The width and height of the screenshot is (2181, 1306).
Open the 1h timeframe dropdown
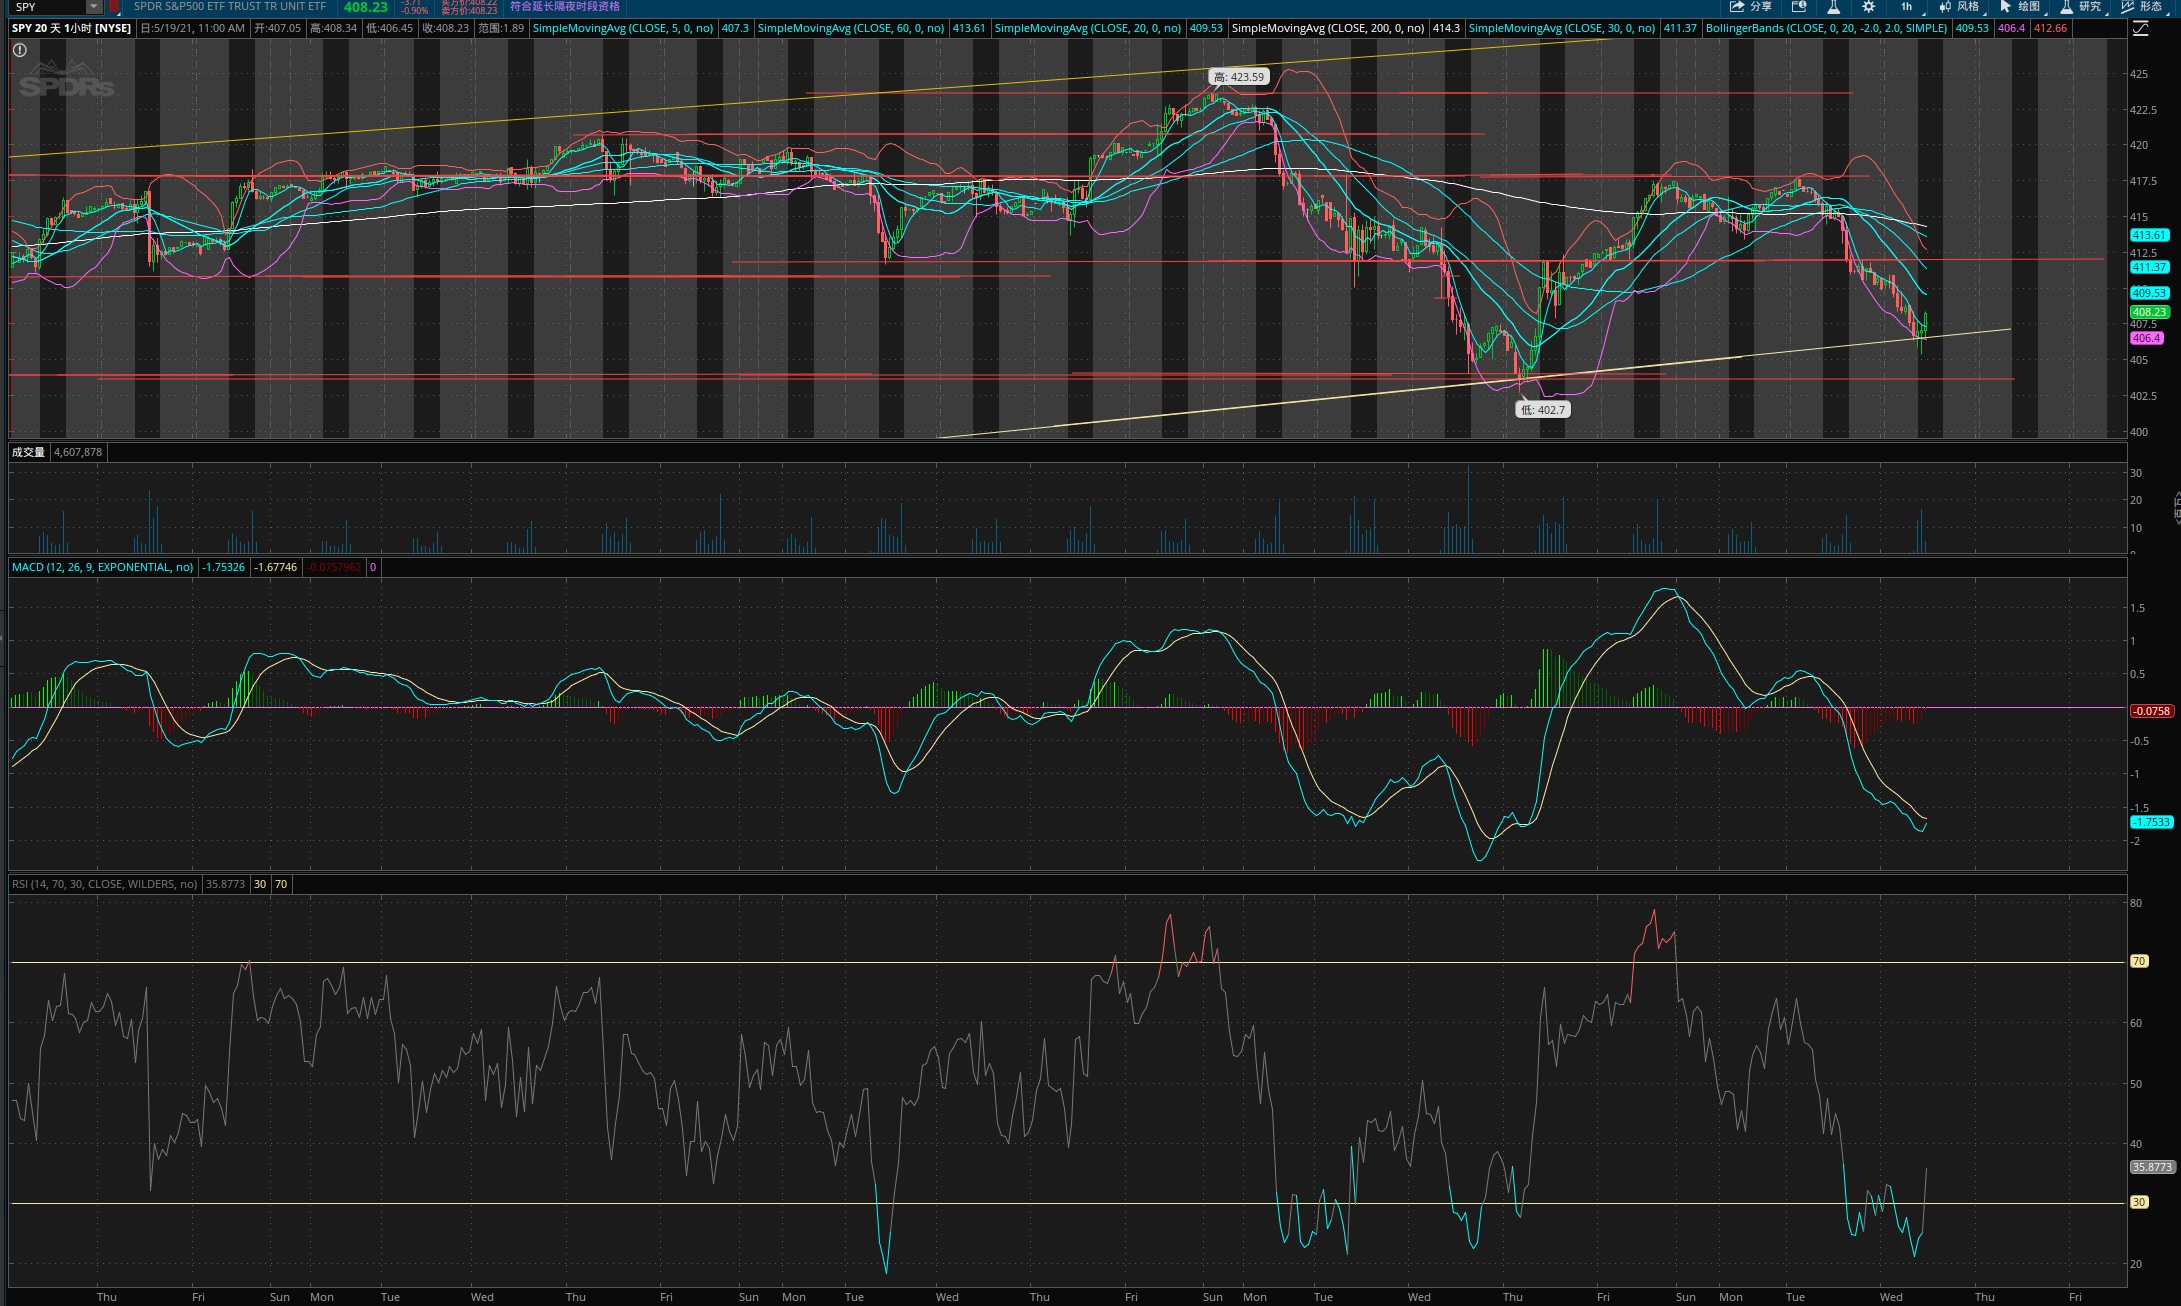coord(1907,6)
